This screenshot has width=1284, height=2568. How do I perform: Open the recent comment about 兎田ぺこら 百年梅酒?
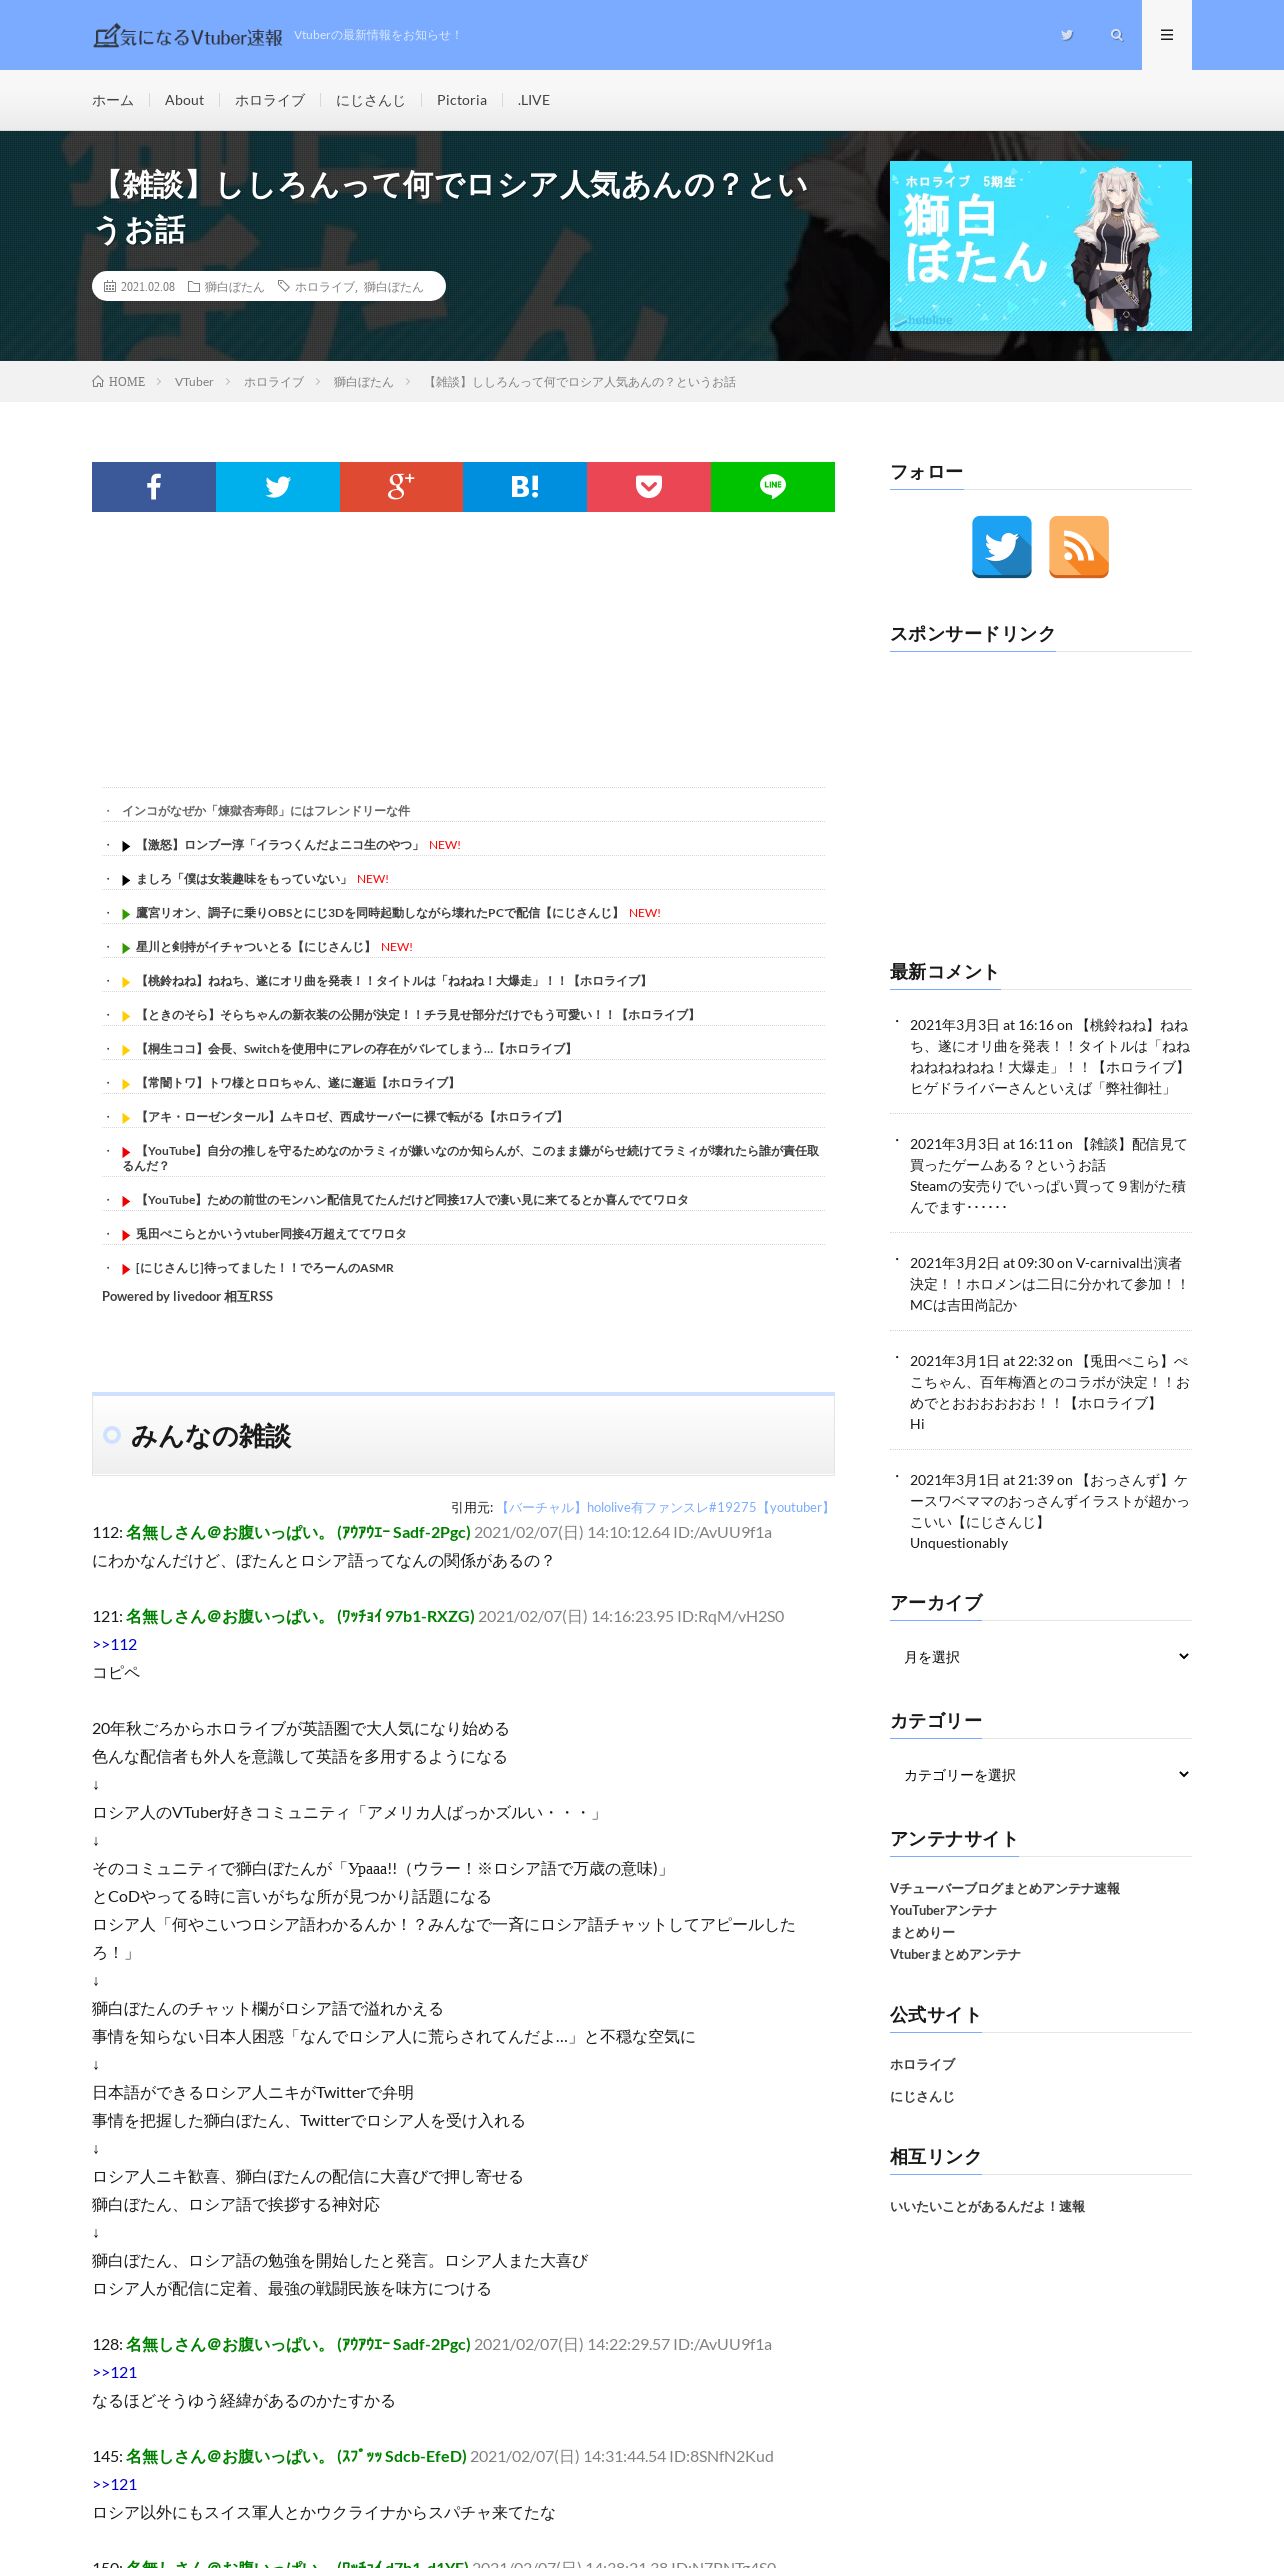pyautogui.click(x=1049, y=1382)
